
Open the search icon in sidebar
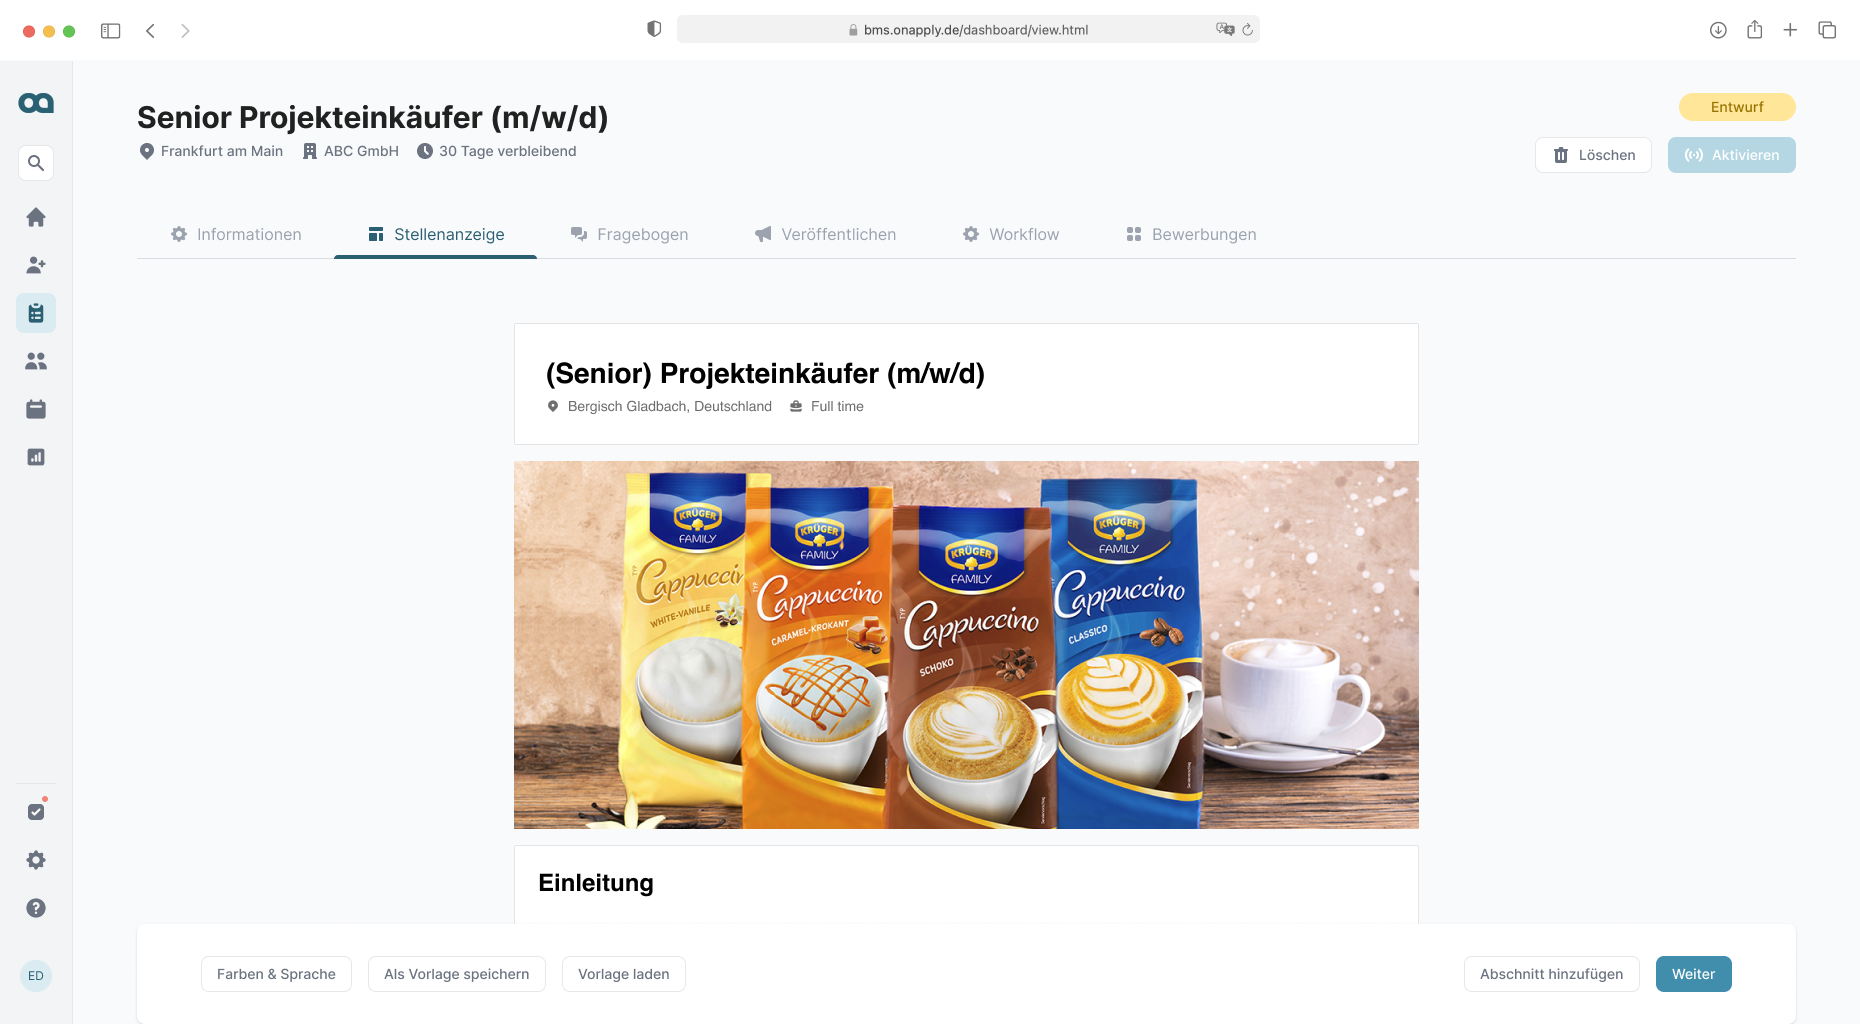36,163
